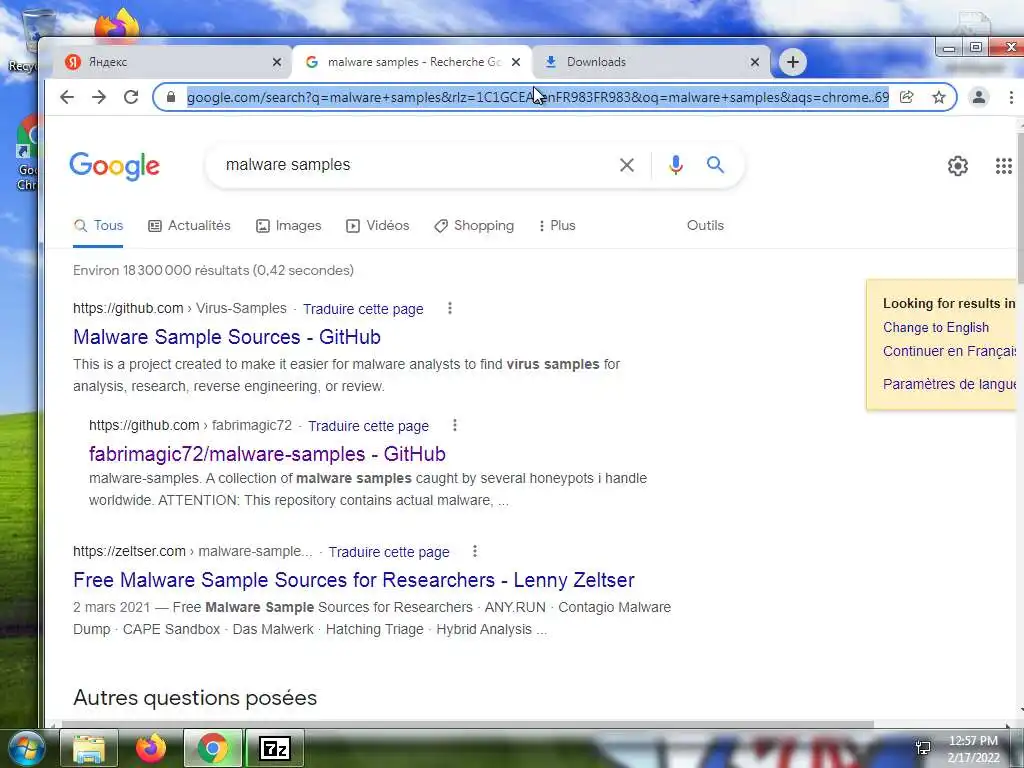The height and width of the screenshot is (768, 1024).
Task: Go back using the browser back arrow
Action: coord(67,97)
